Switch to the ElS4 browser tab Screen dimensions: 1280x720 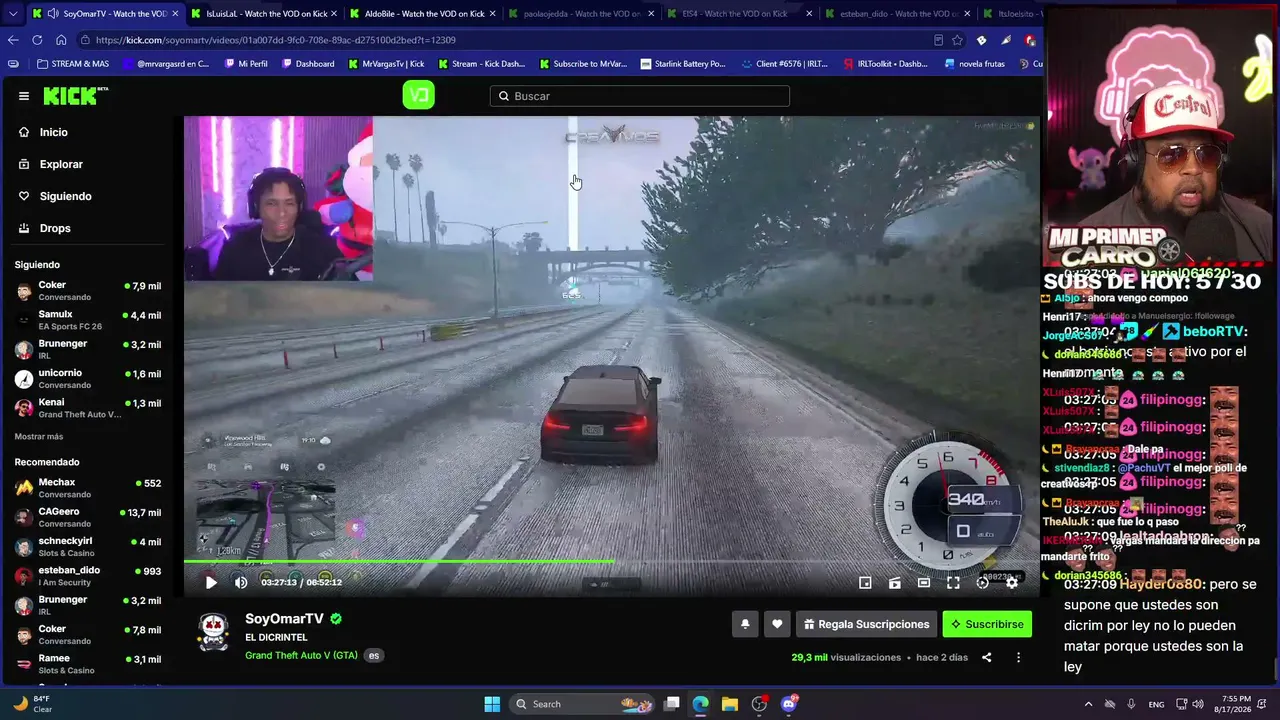click(738, 14)
